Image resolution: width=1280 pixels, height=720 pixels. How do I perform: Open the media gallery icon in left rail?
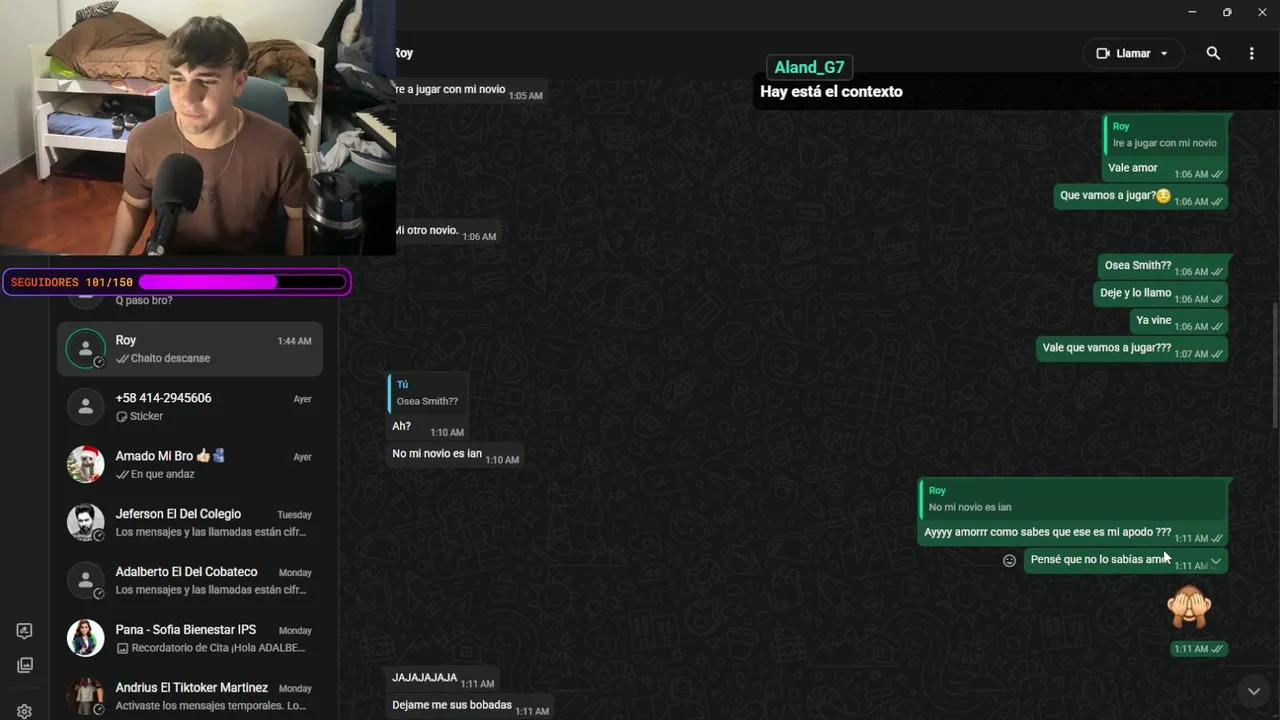pos(25,665)
